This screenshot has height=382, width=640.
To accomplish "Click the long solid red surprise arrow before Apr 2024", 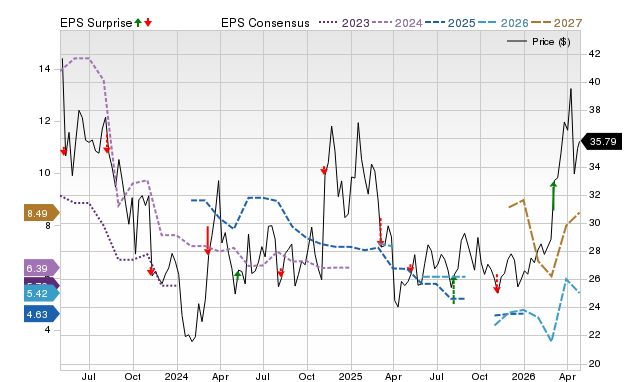I will click(x=207, y=240).
